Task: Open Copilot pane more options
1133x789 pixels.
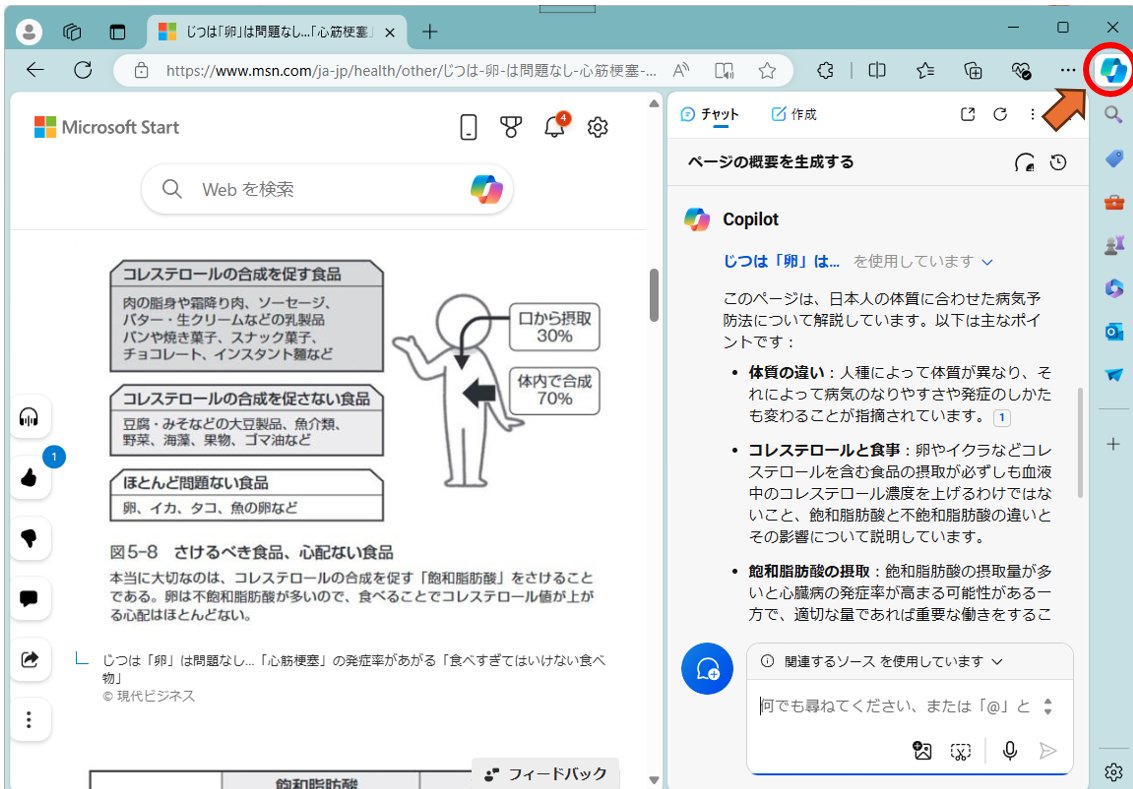Action: tap(1032, 114)
